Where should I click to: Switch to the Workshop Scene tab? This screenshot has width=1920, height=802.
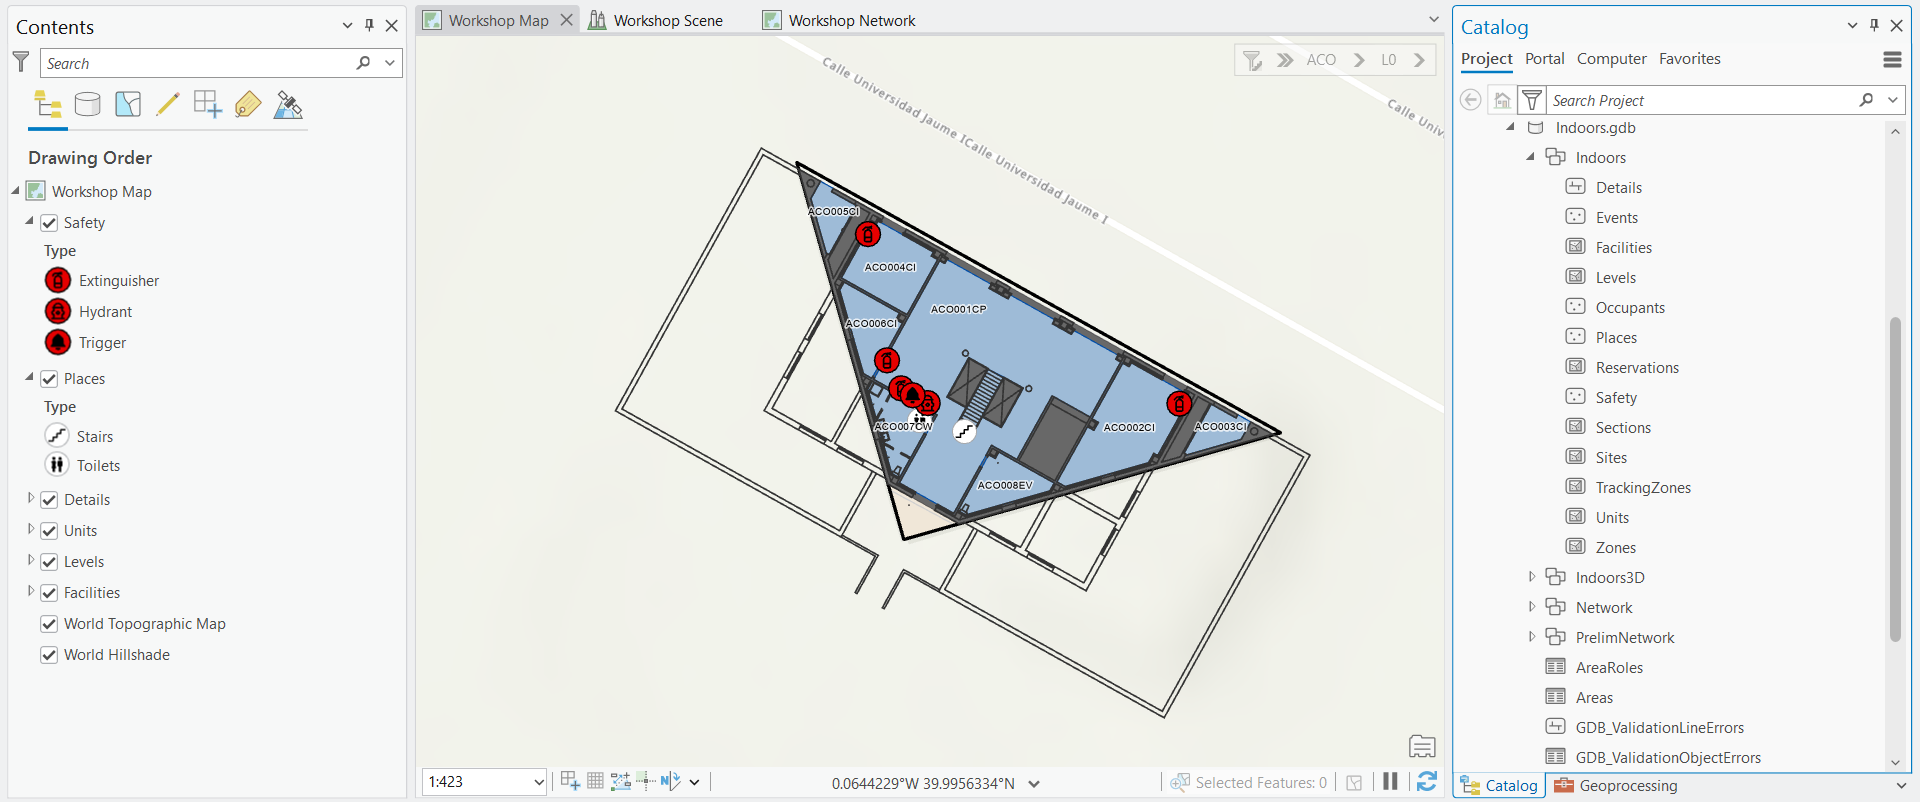[x=656, y=20]
